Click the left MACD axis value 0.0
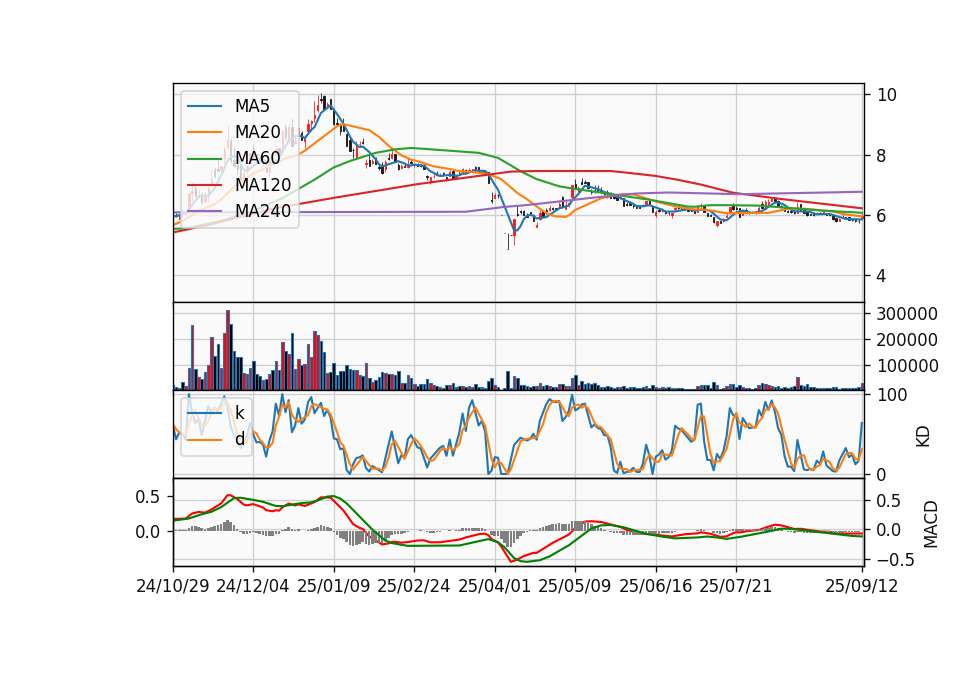 tap(147, 532)
